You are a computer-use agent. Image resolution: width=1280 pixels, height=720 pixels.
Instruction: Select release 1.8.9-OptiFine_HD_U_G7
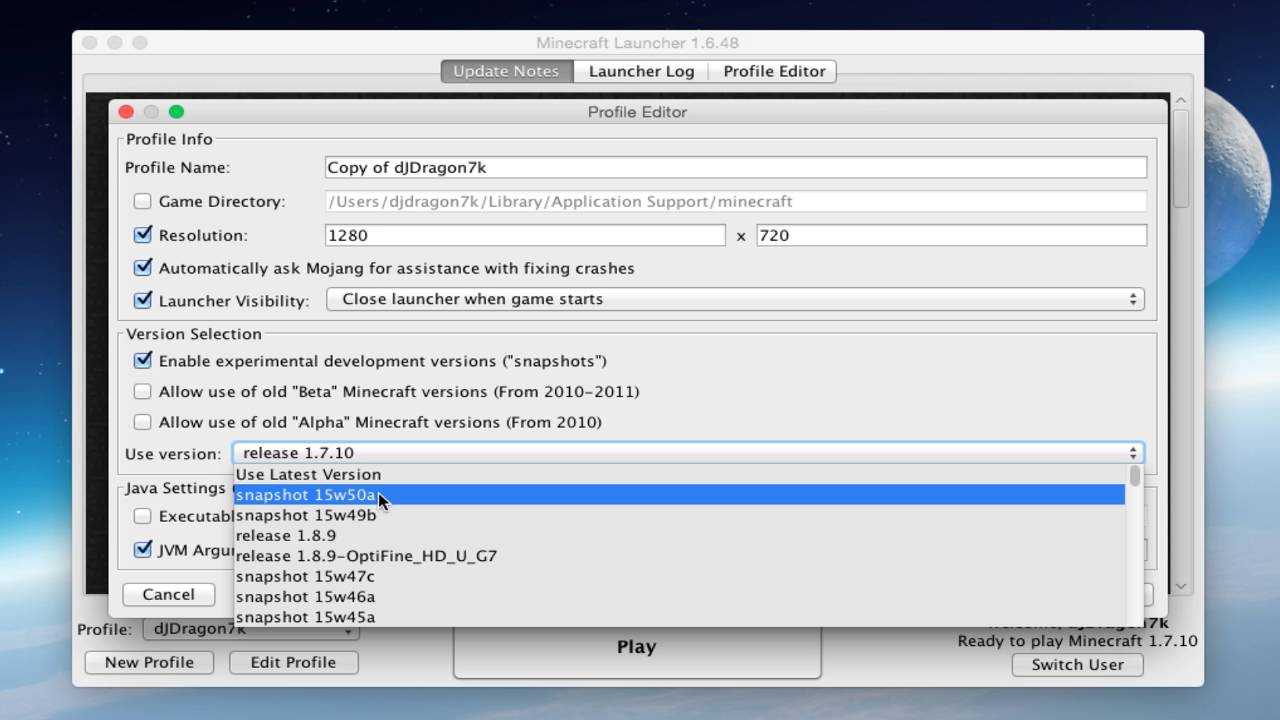pyautogui.click(x=680, y=556)
